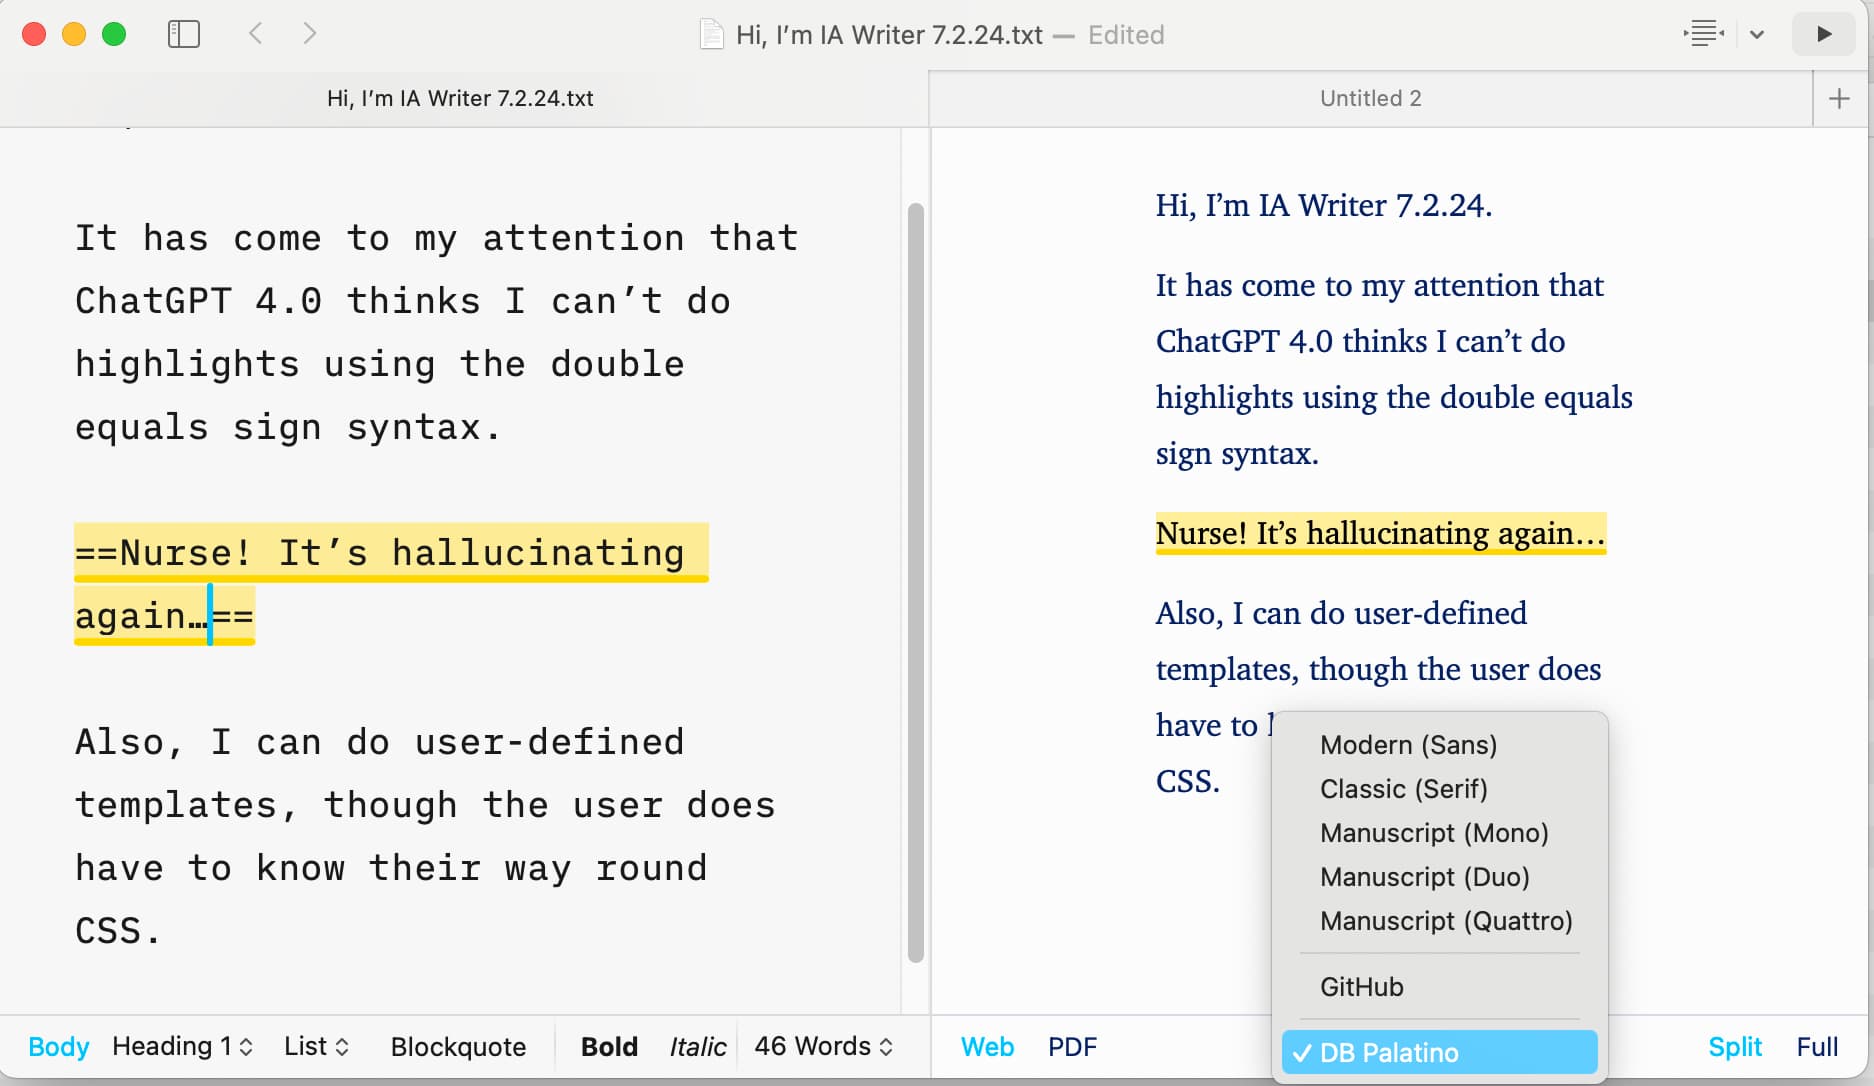Open dropdown chevron beside focus mode icon

[1757, 34]
